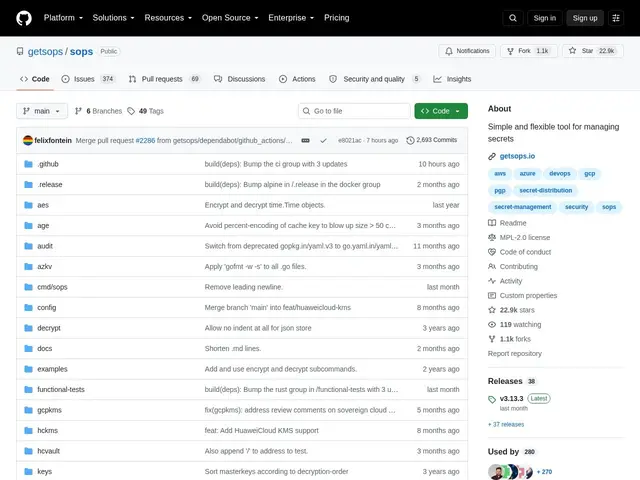Open the getsops owner link

(45, 51)
